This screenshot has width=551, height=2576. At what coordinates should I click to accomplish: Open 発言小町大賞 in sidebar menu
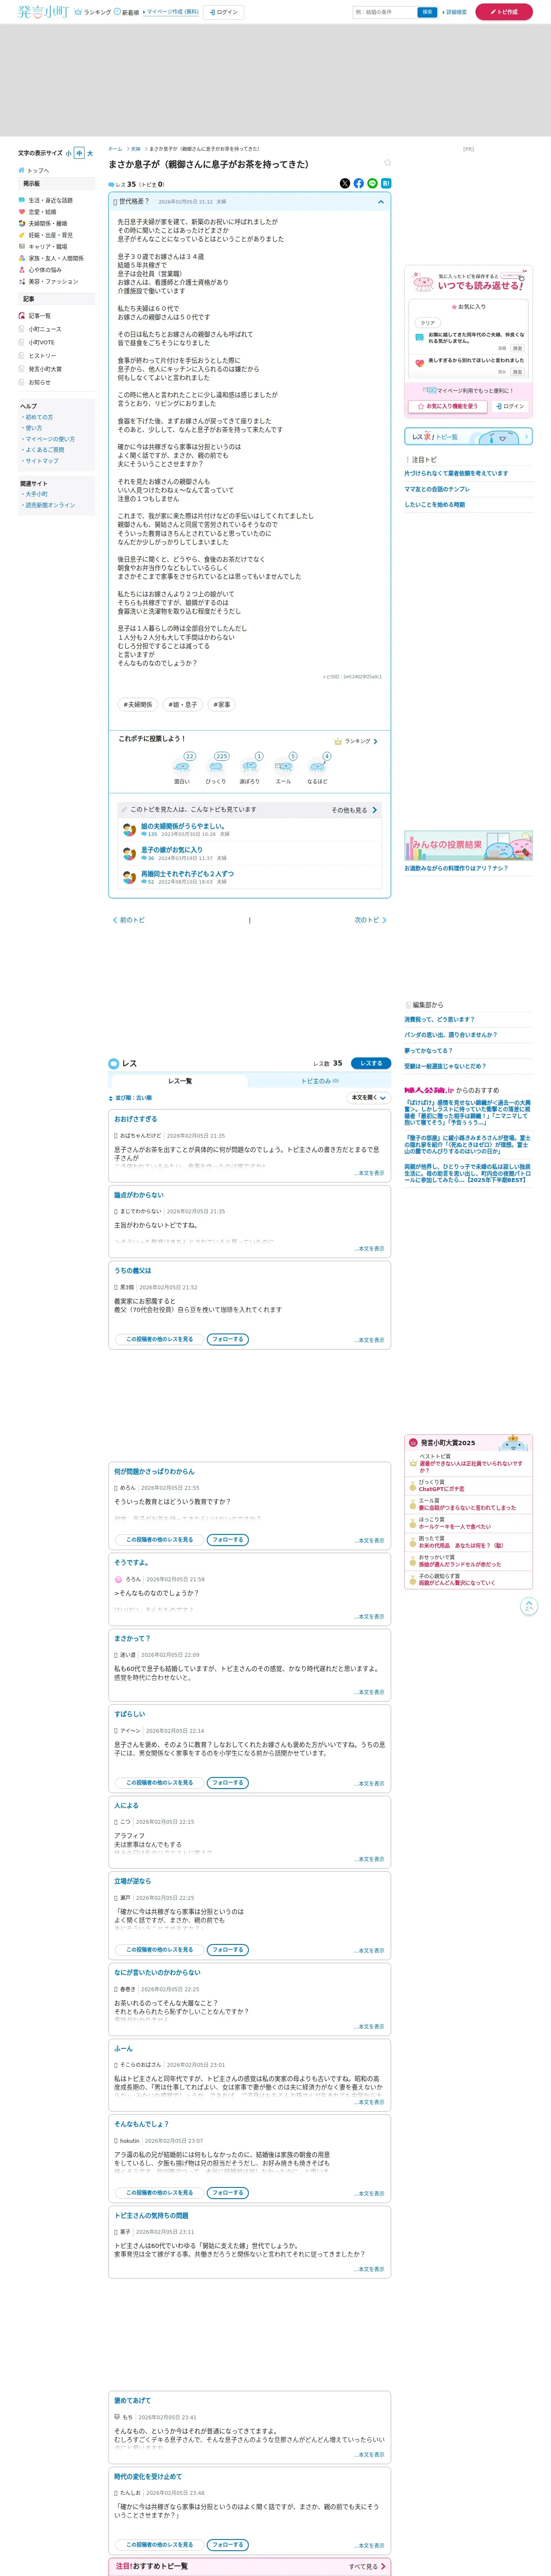pyautogui.click(x=45, y=369)
